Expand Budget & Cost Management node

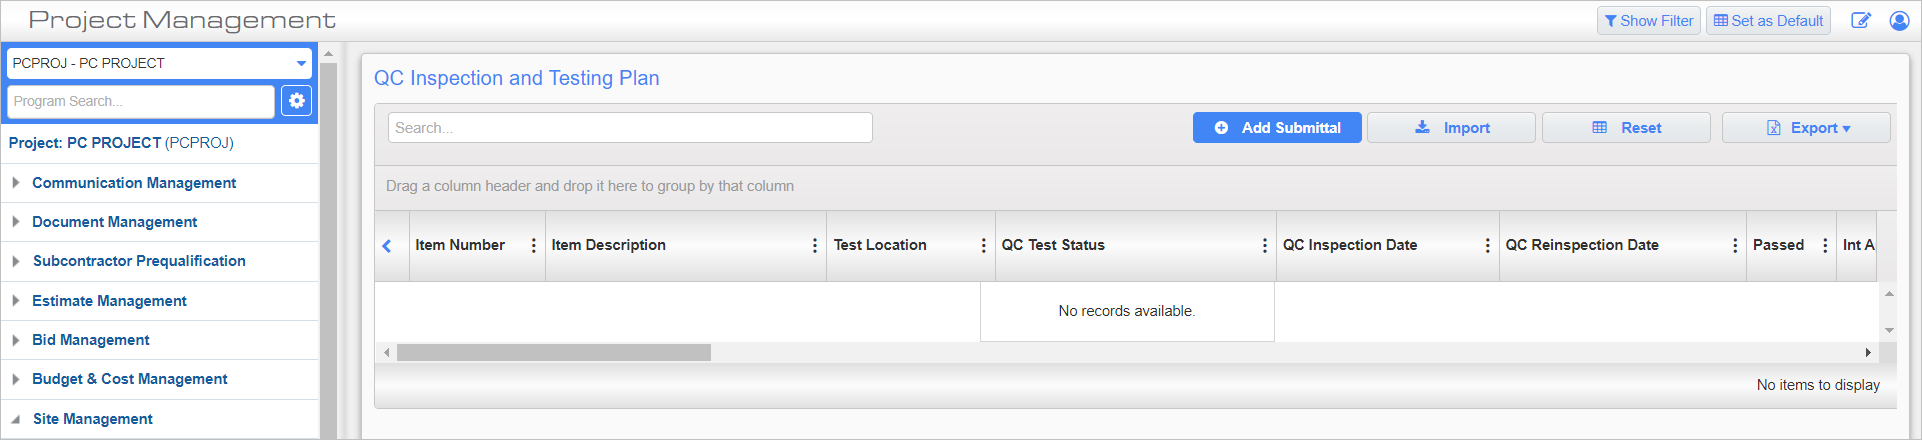(x=15, y=379)
